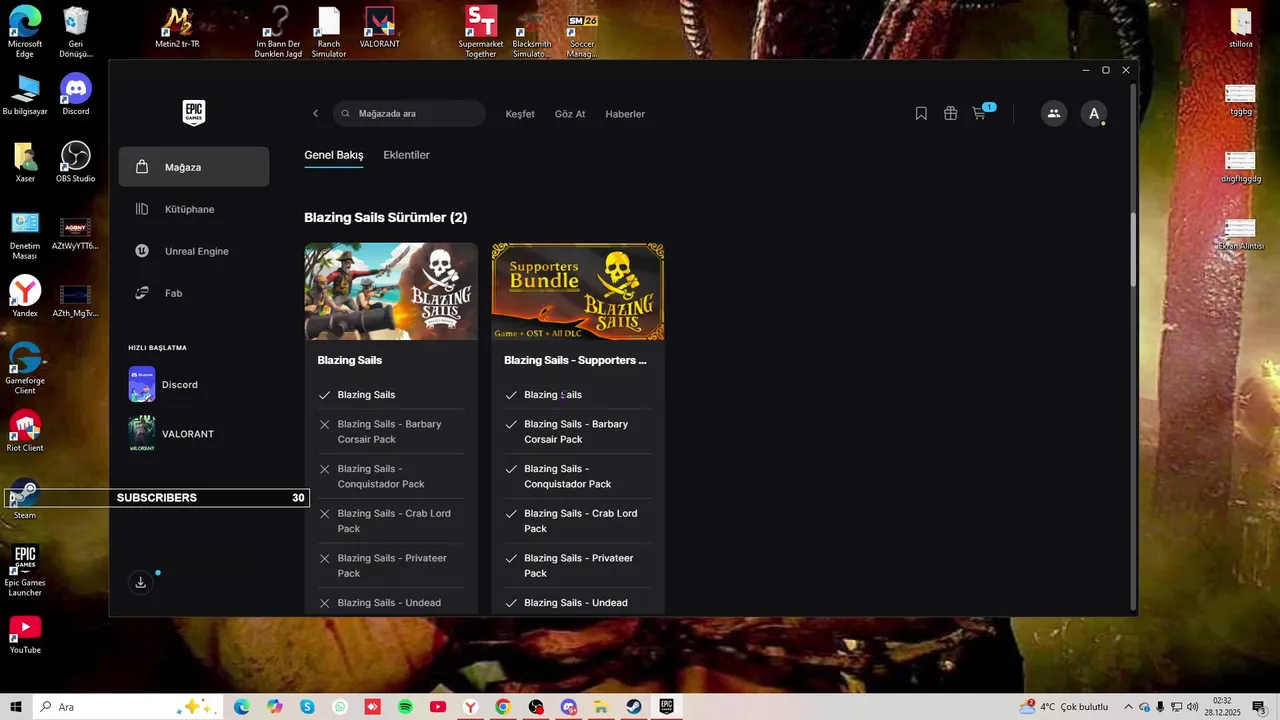Viewport: 1280px width, 720px height.
Task: Open Chrome from the taskbar
Action: 503,707
